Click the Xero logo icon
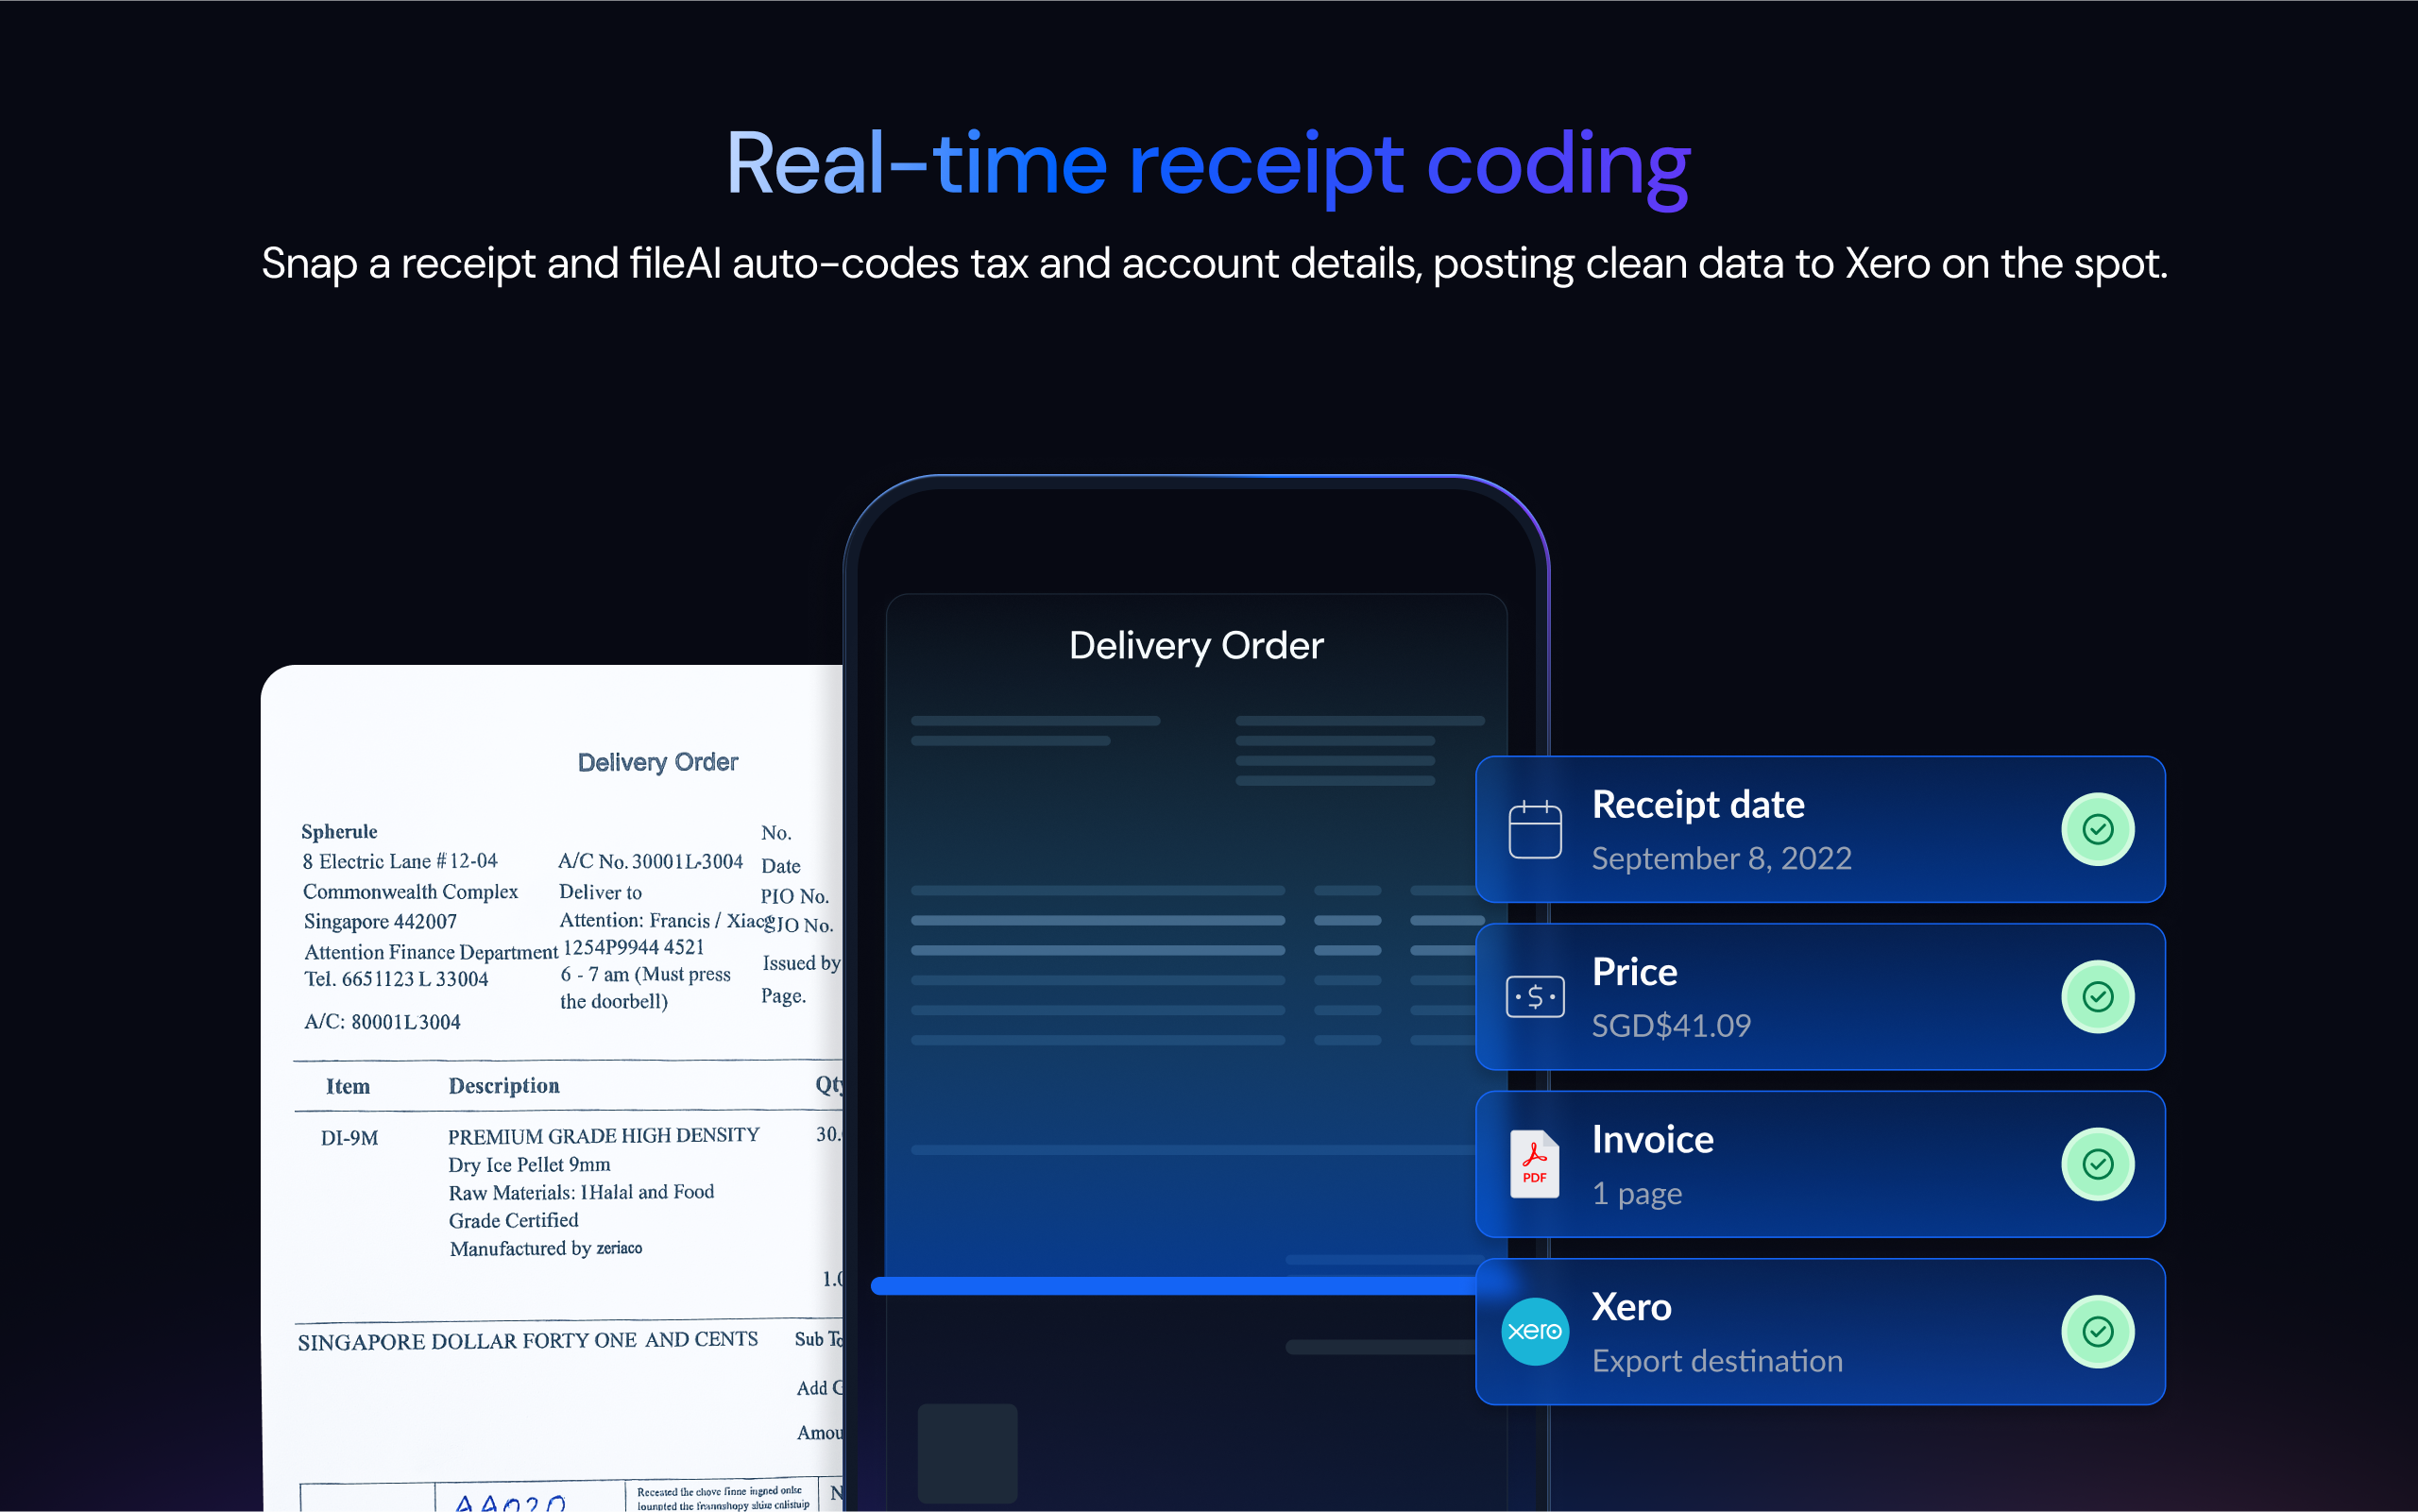The width and height of the screenshot is (2418, 1512). click(1534, 1331)
